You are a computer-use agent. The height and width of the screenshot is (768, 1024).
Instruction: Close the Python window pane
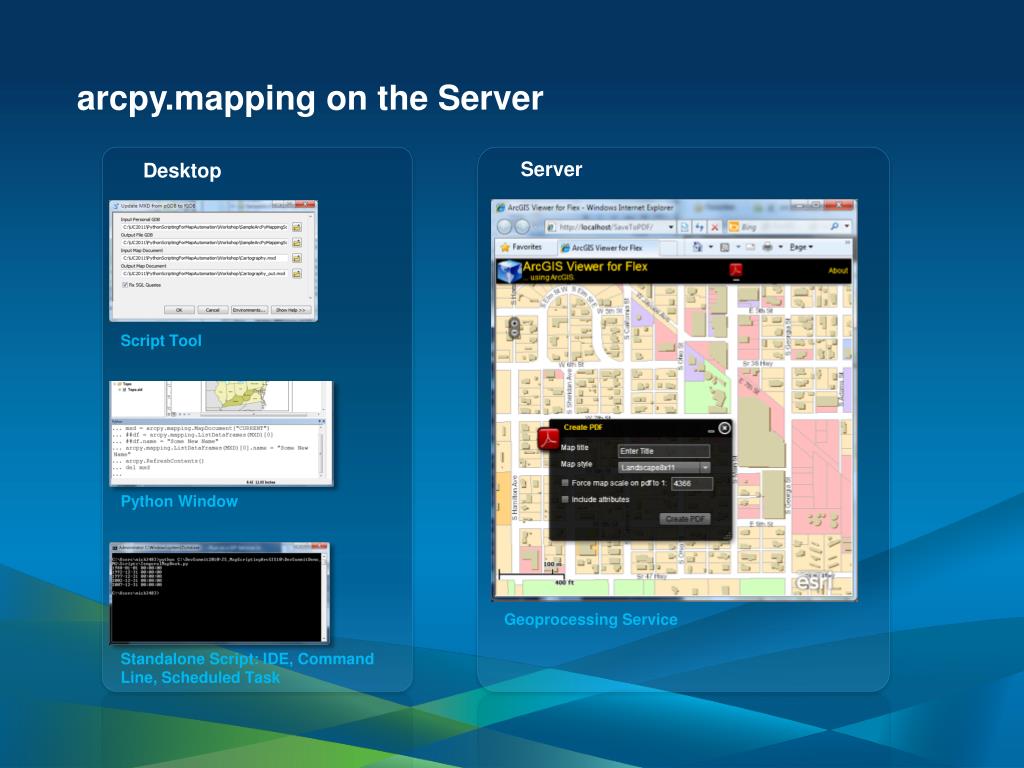pos(324,421)
